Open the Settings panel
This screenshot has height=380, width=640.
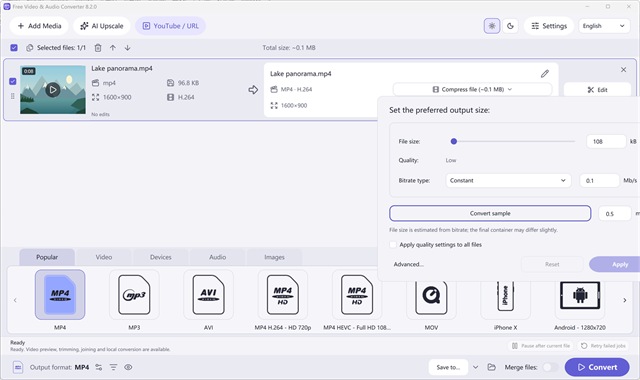point(549,26)
